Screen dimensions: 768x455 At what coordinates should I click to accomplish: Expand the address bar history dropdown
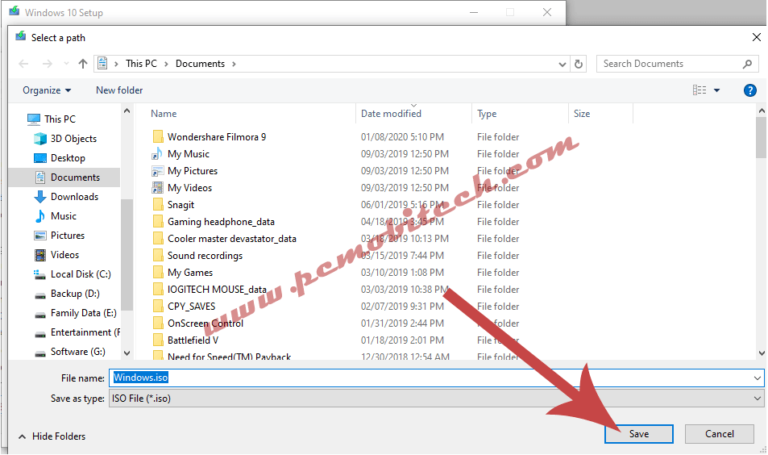pyautogui.click(x=562, y=64)
